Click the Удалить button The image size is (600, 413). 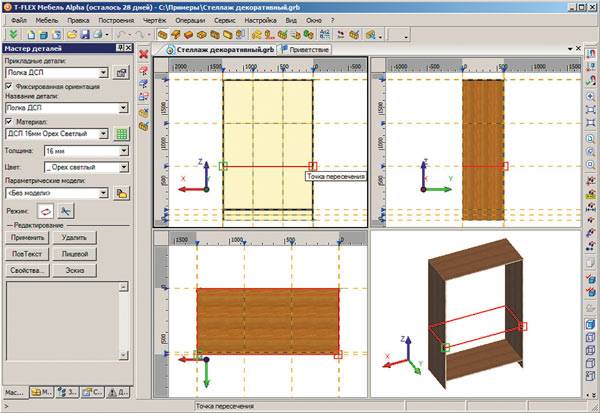pyautogui.click(x=74, y=238)
